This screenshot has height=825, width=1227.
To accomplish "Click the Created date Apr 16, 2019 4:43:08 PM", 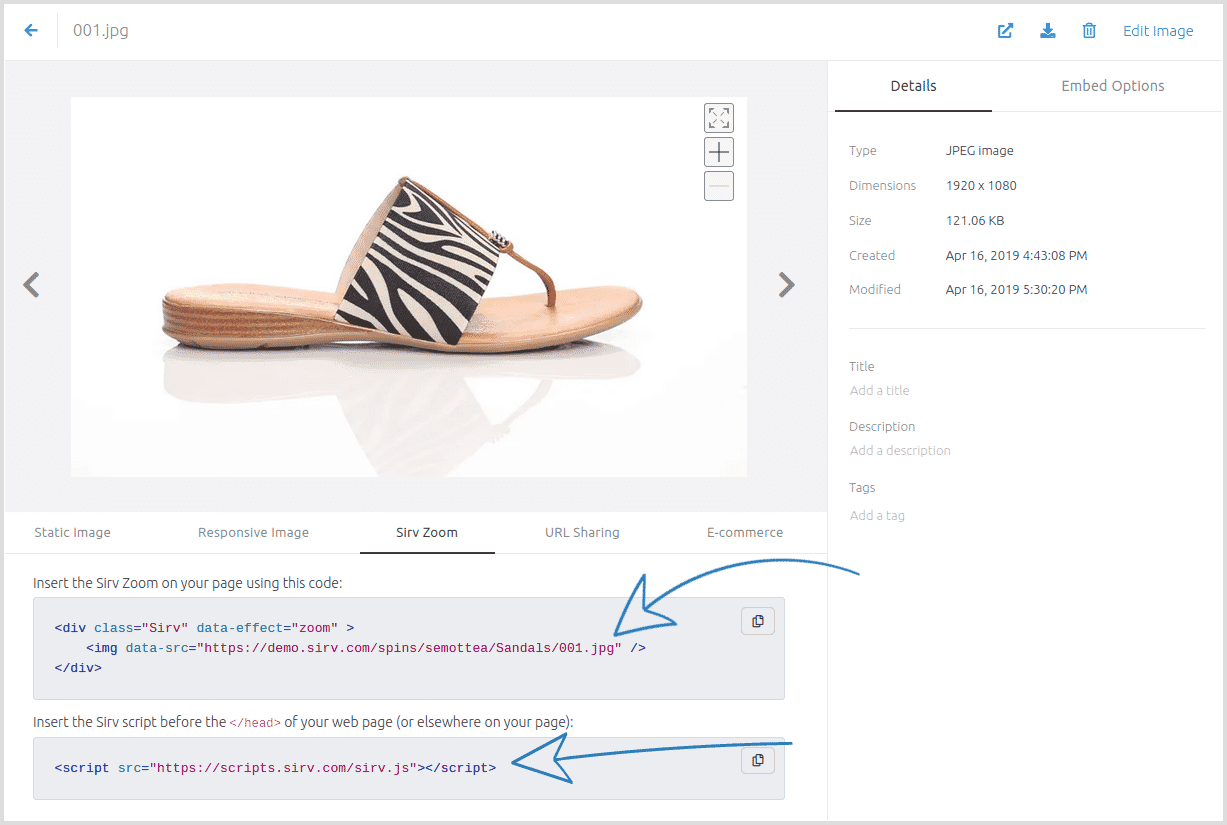I will click(1016, 256).
